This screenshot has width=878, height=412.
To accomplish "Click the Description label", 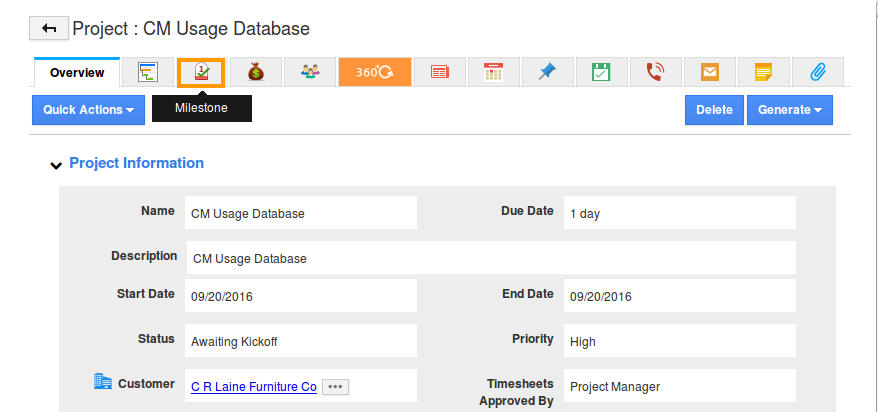I will (x=144, y=256).
